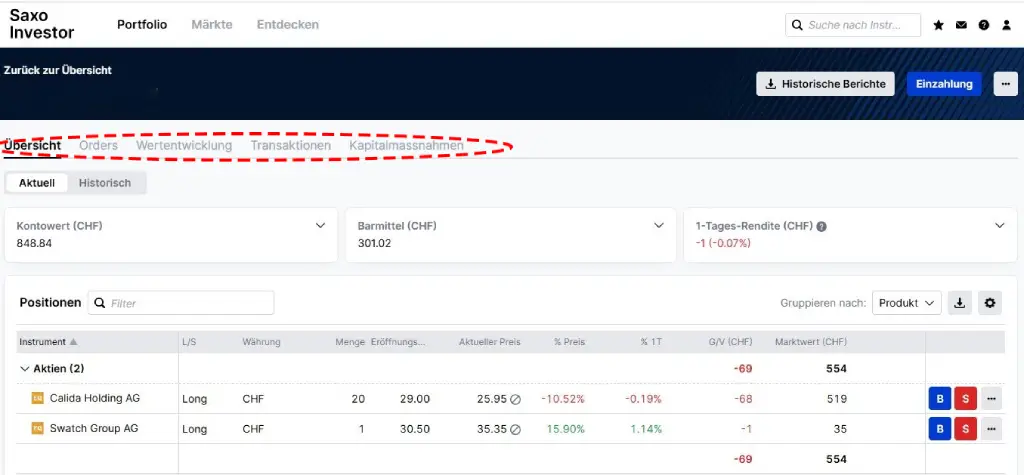Click the Kontowert value 848.84
Viewport: 1024px width, 475px height.
[34, 244]
